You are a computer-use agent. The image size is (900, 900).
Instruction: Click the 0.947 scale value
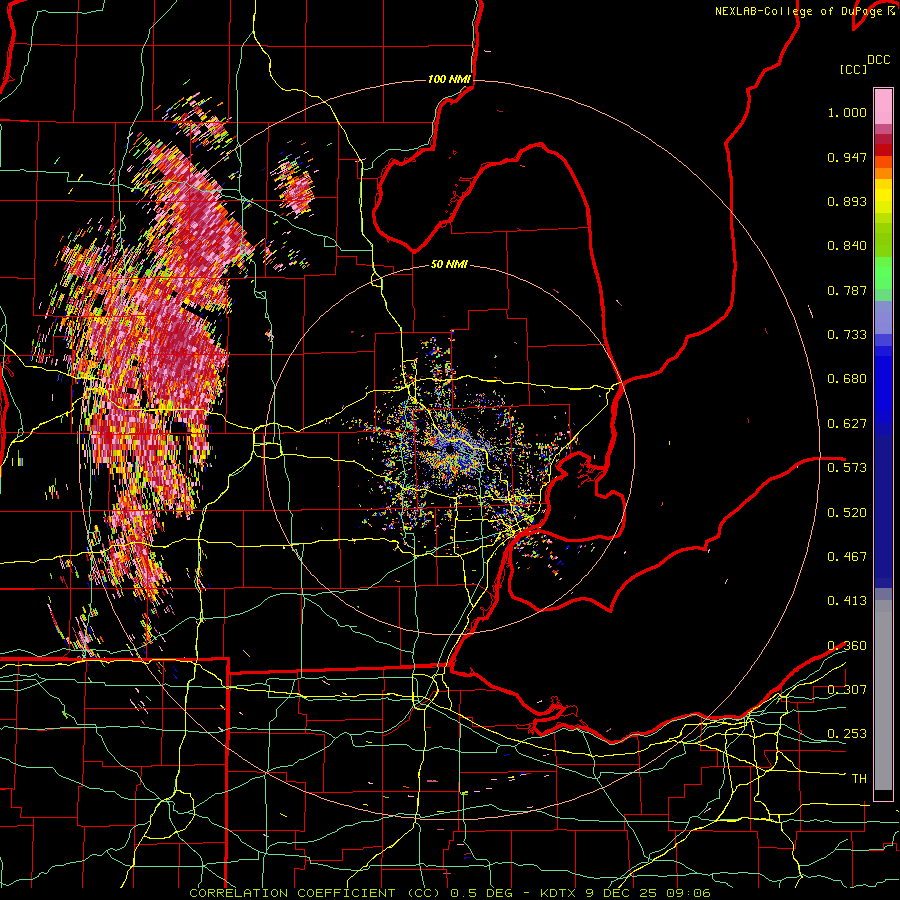[847, 157]
